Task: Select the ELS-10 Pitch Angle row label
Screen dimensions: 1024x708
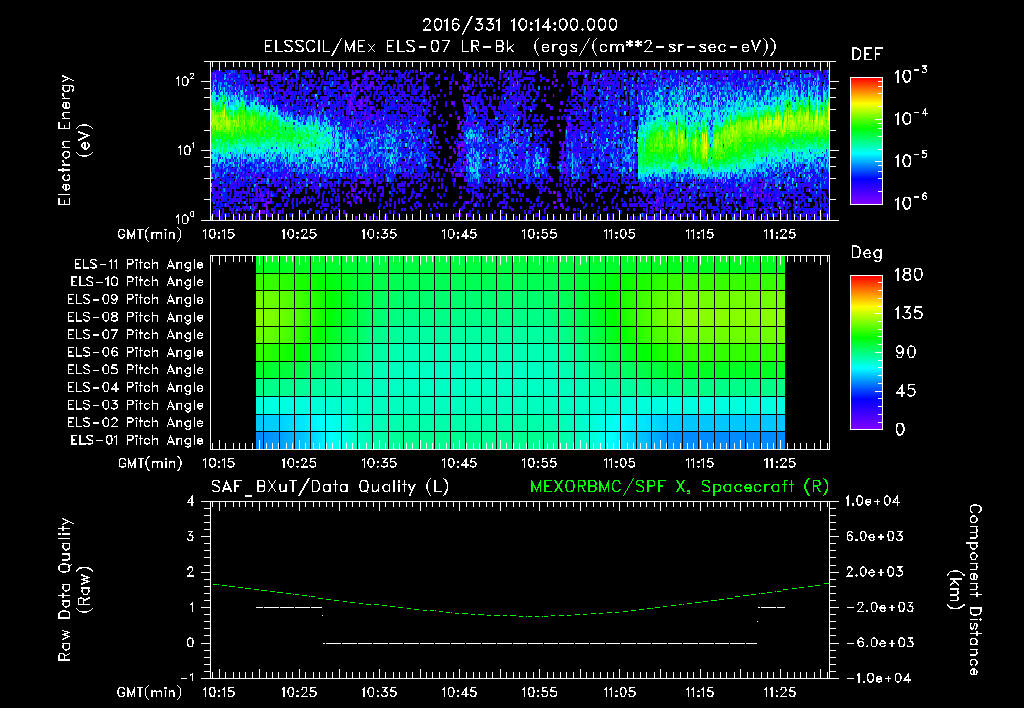Action: (x=136, y=282)
